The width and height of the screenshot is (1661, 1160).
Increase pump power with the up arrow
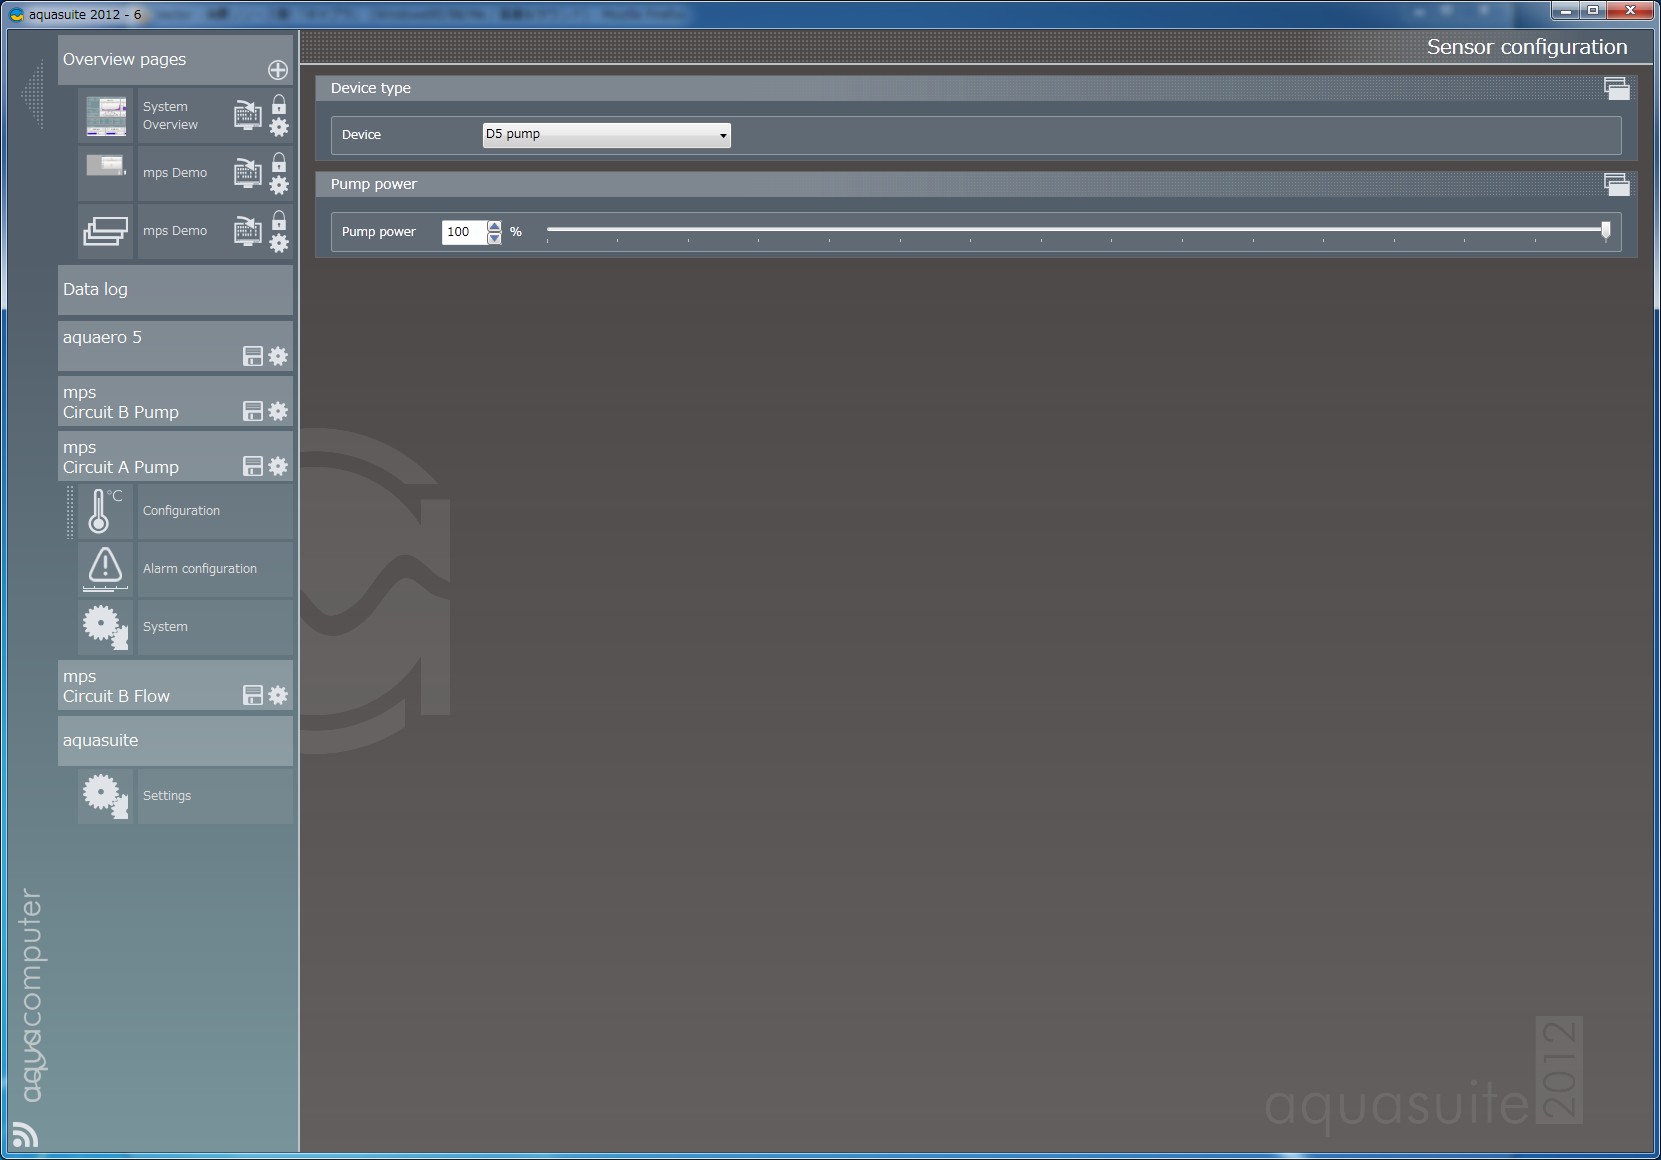494,226
